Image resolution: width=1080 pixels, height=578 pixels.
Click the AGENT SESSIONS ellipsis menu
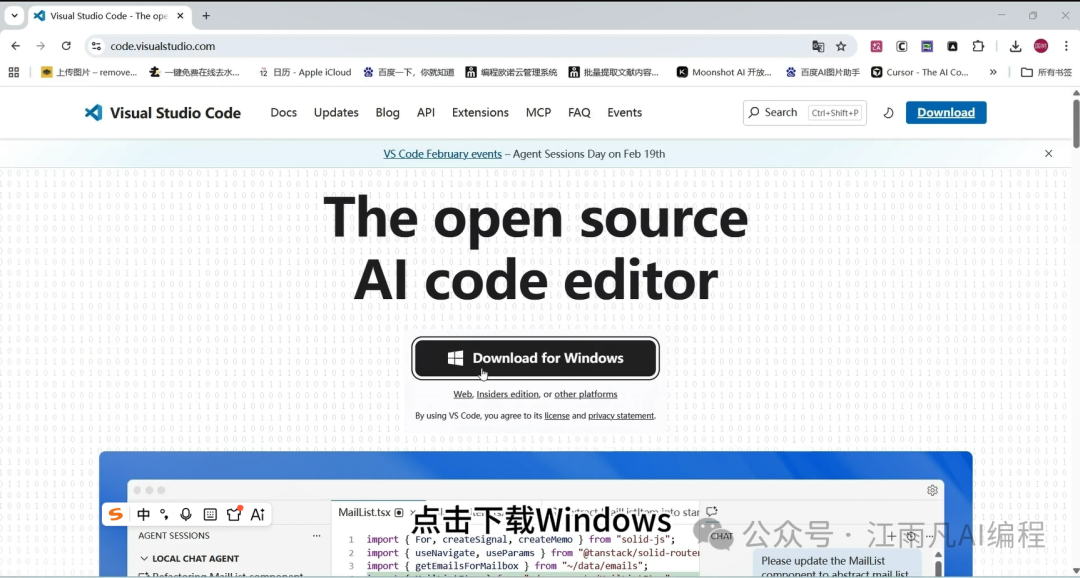(316, 535)
